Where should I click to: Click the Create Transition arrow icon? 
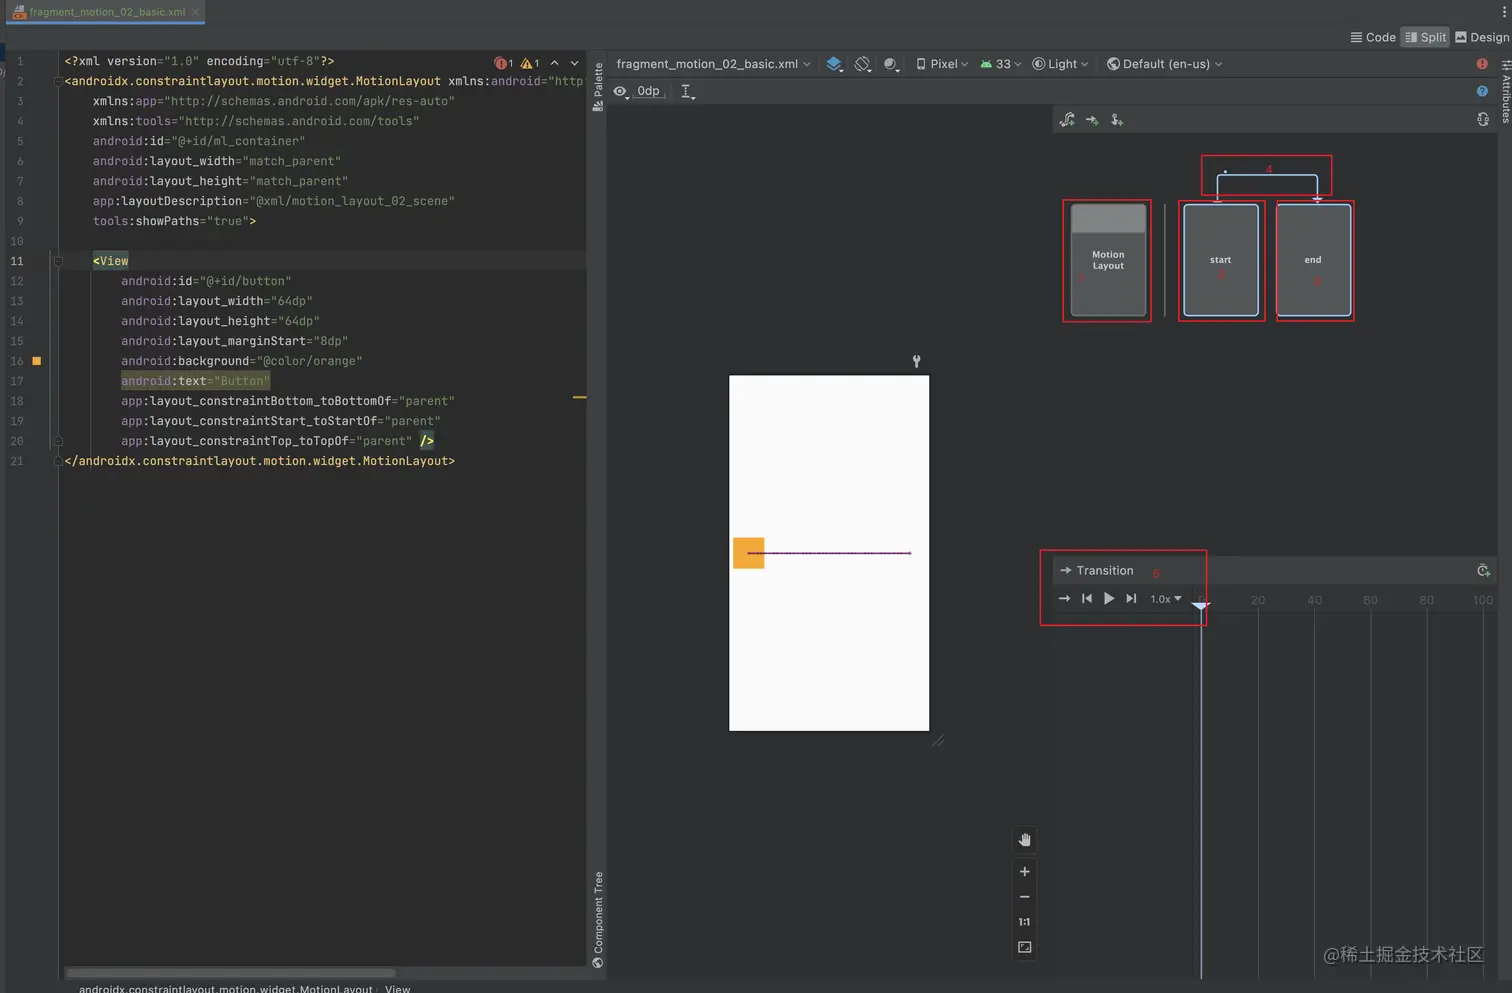1092,120
